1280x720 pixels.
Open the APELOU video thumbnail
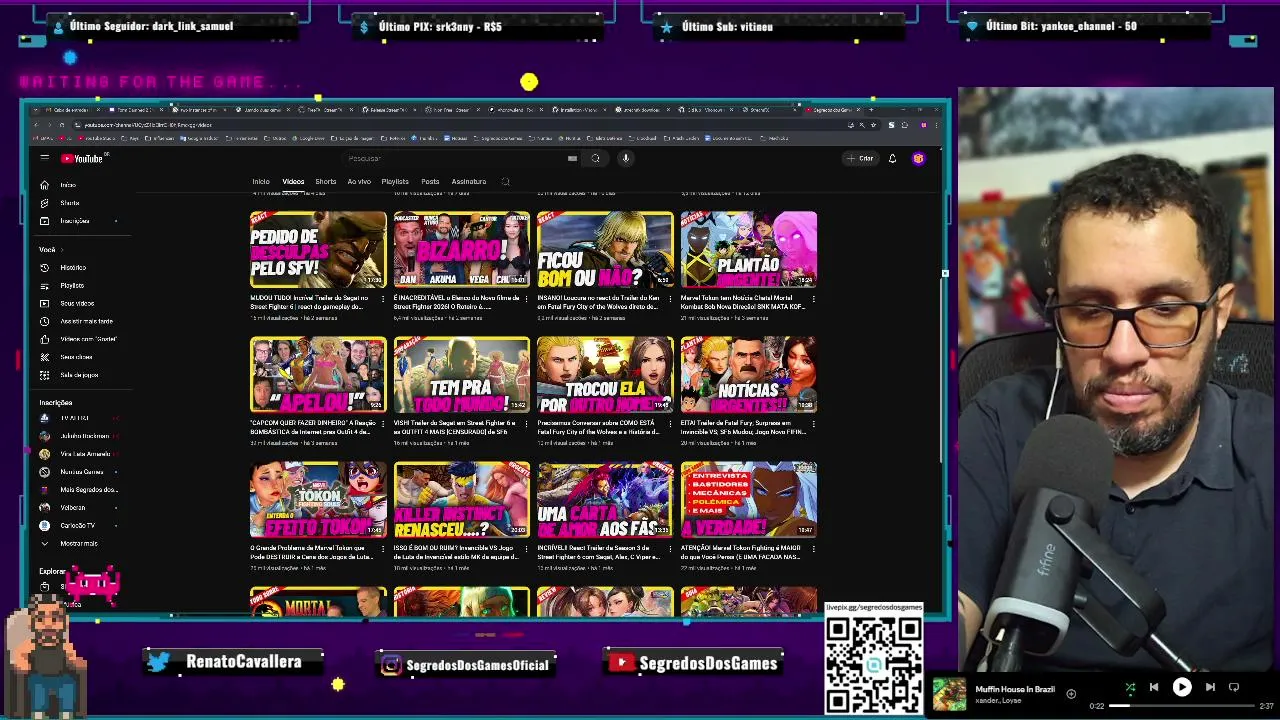tap(318, 375)
